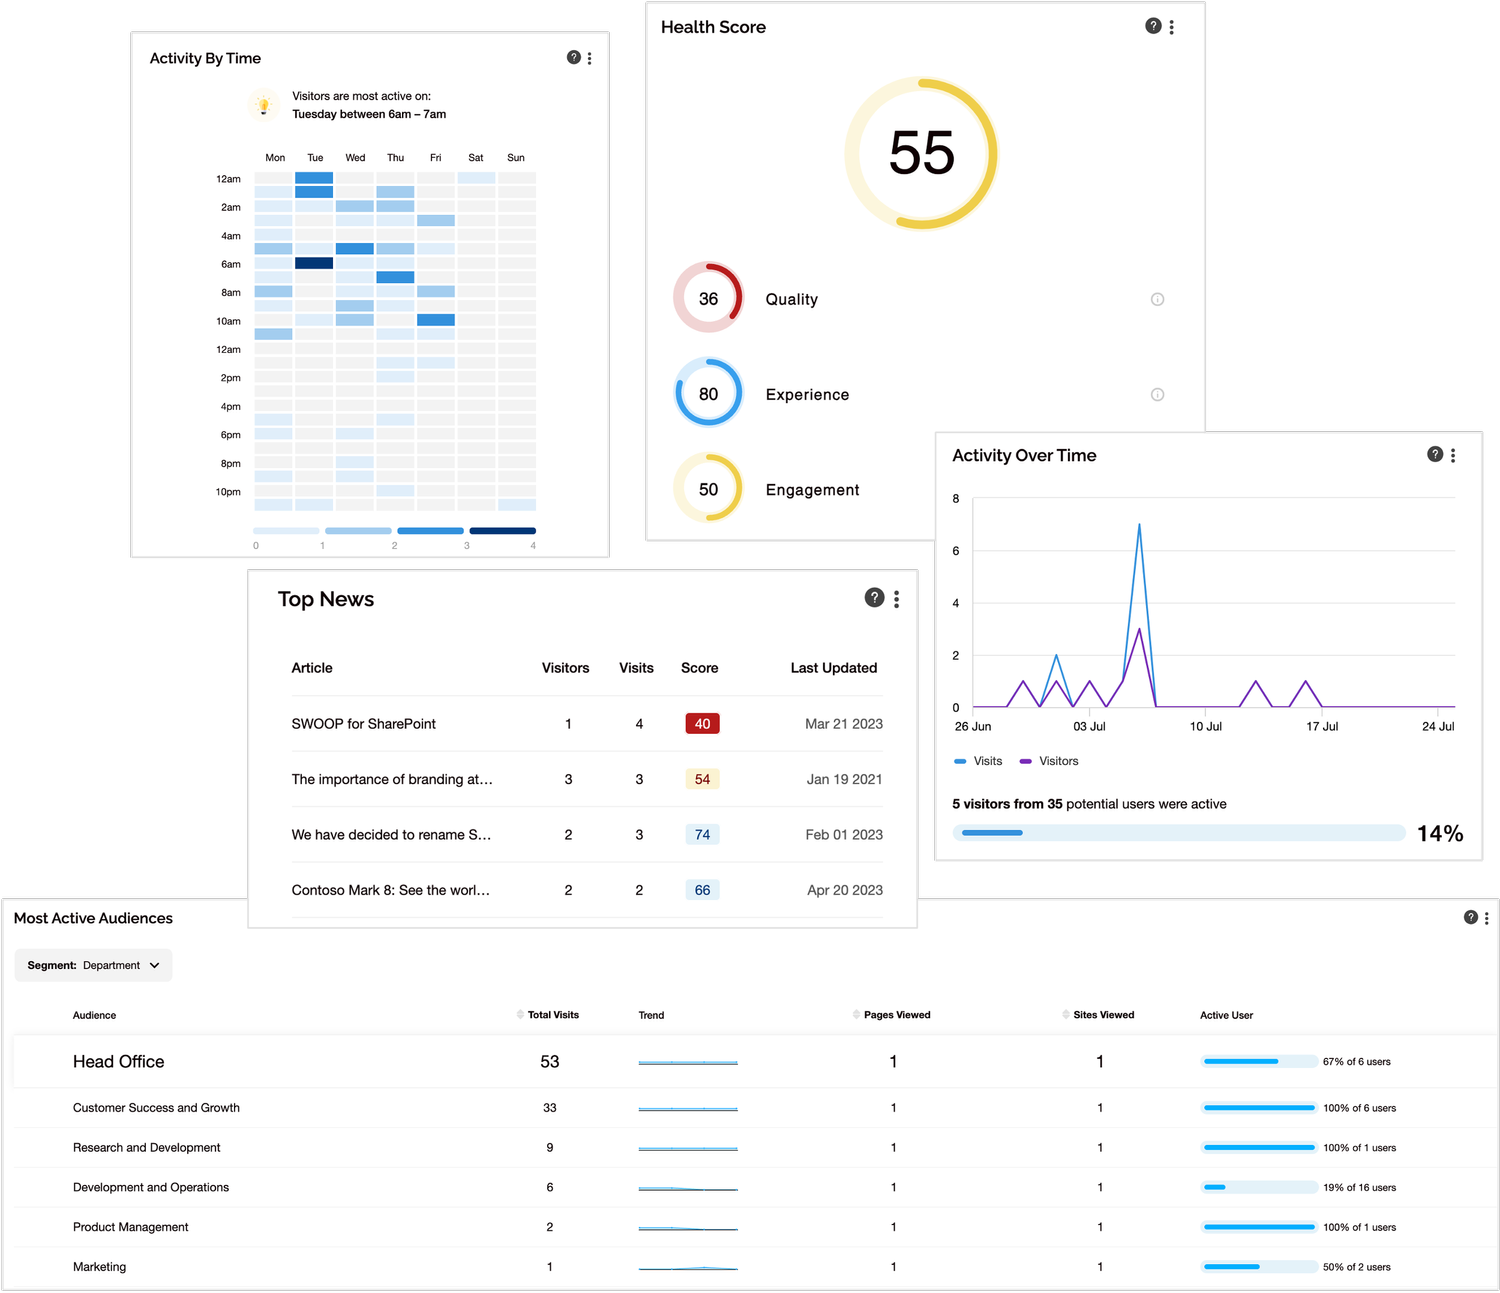Click the lightbulb insight icon
This screenshot has width=1500, height=1293.
pos(263,105)
